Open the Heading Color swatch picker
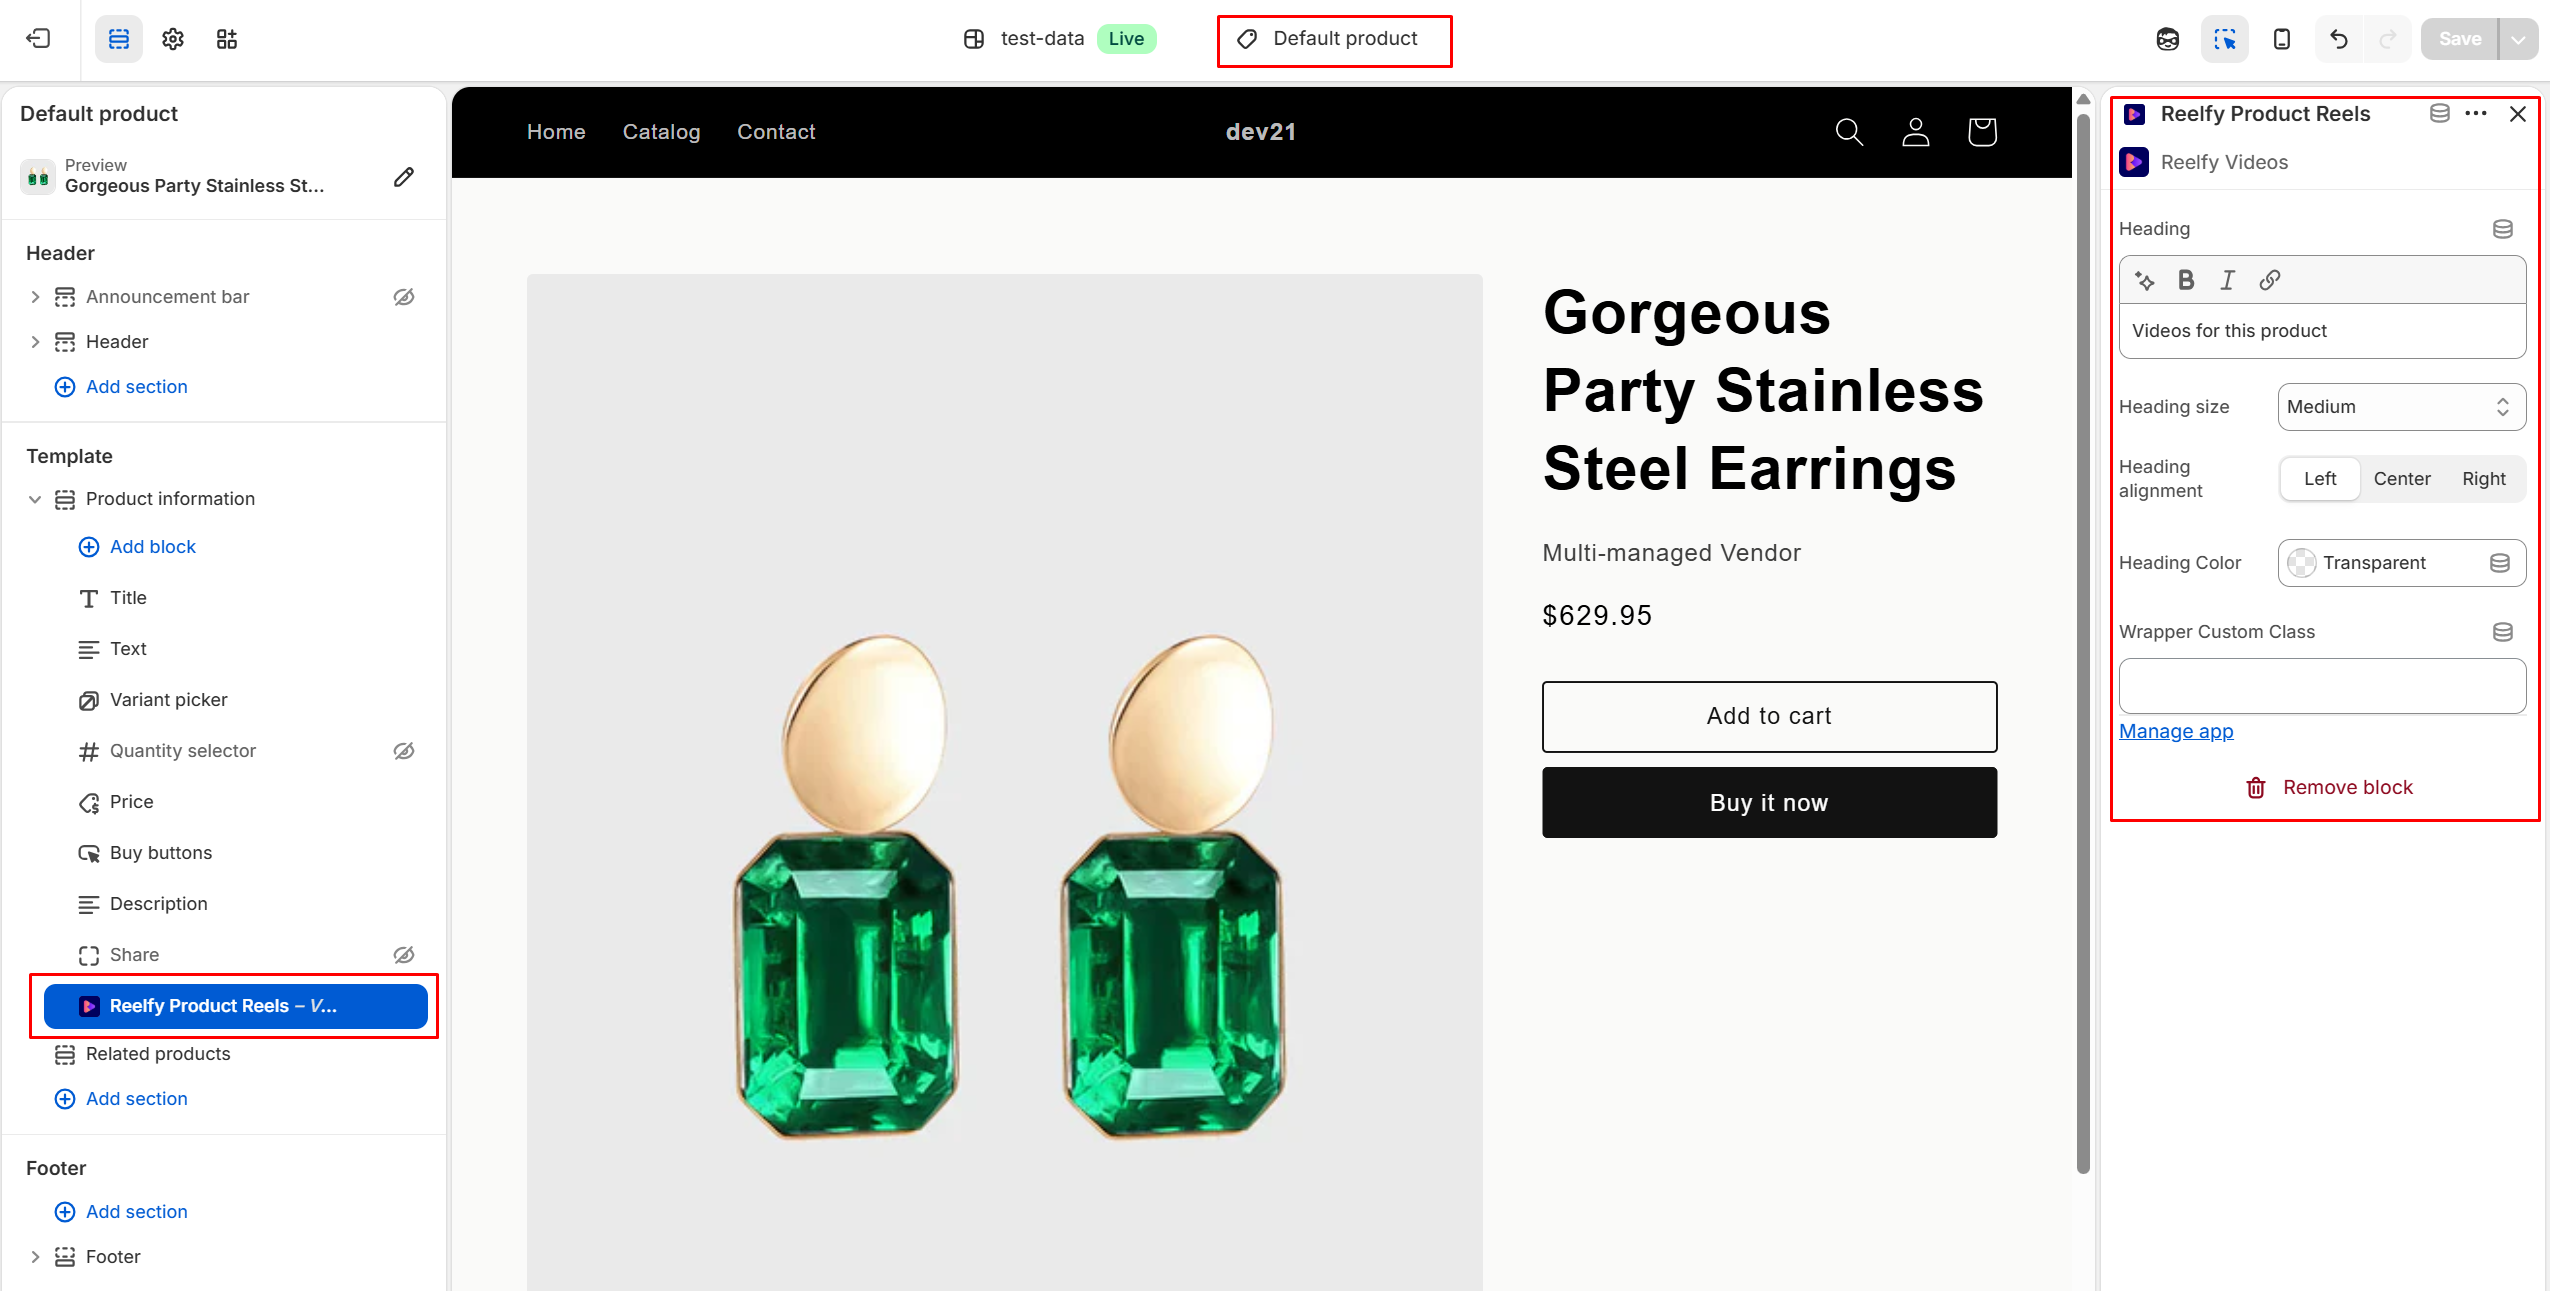This screenshot has height=1291, width=2550. [2301, 563]
